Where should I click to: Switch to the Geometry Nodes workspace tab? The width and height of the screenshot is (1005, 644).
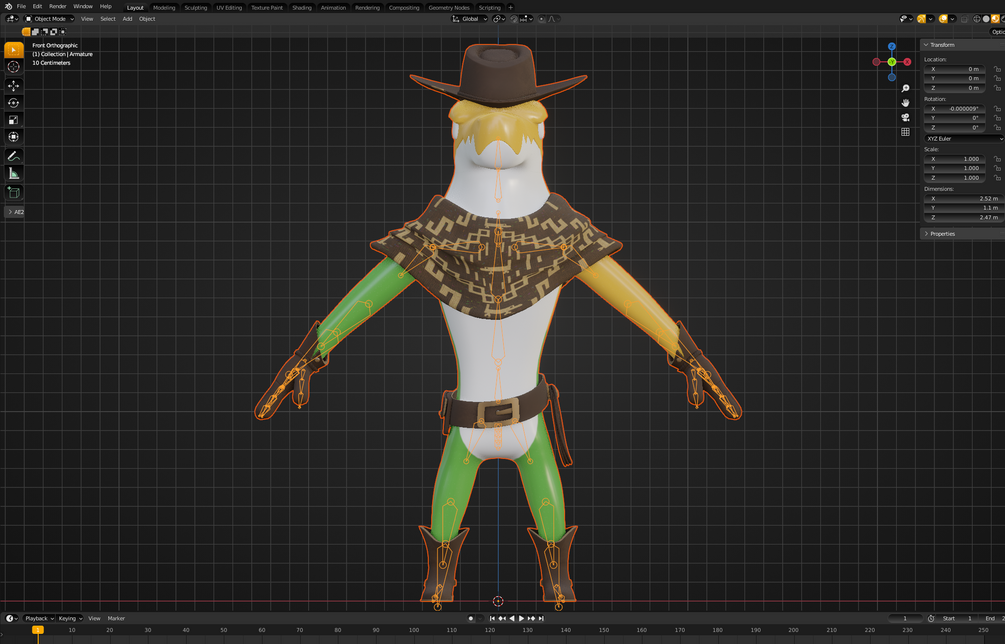pos(449,8)
